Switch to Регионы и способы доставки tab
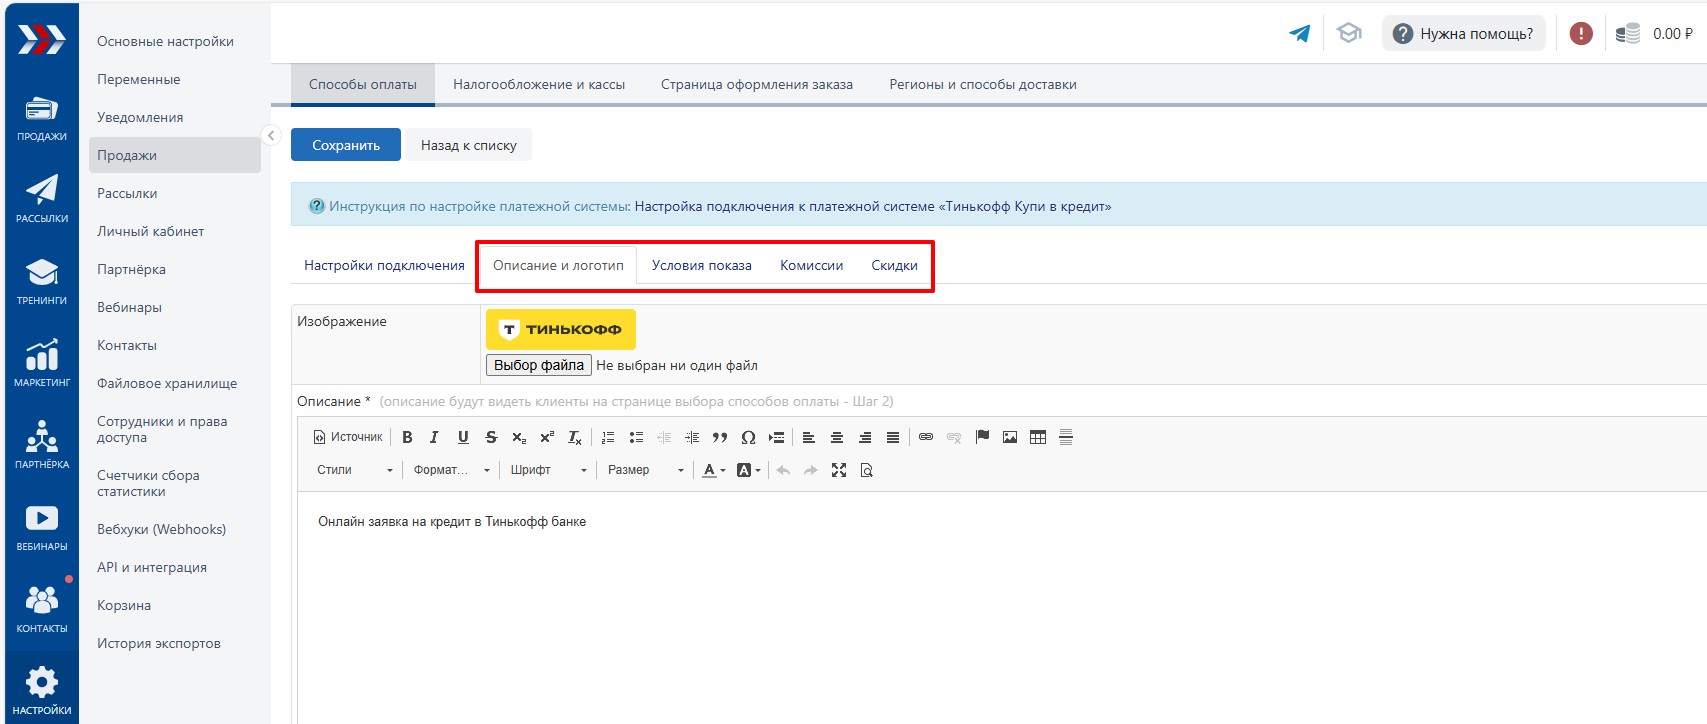The height and width of the screenshot is (724, 1707). pos(983,84)
